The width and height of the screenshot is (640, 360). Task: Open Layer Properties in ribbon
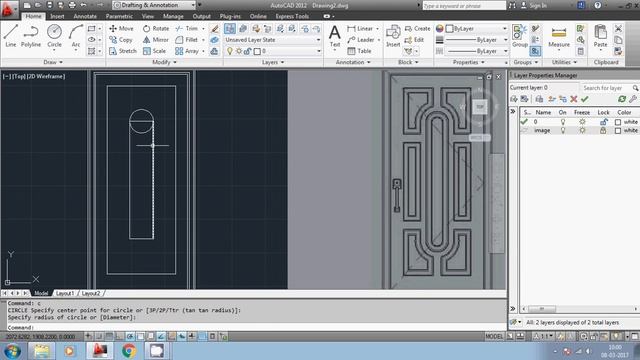[230, 29]
